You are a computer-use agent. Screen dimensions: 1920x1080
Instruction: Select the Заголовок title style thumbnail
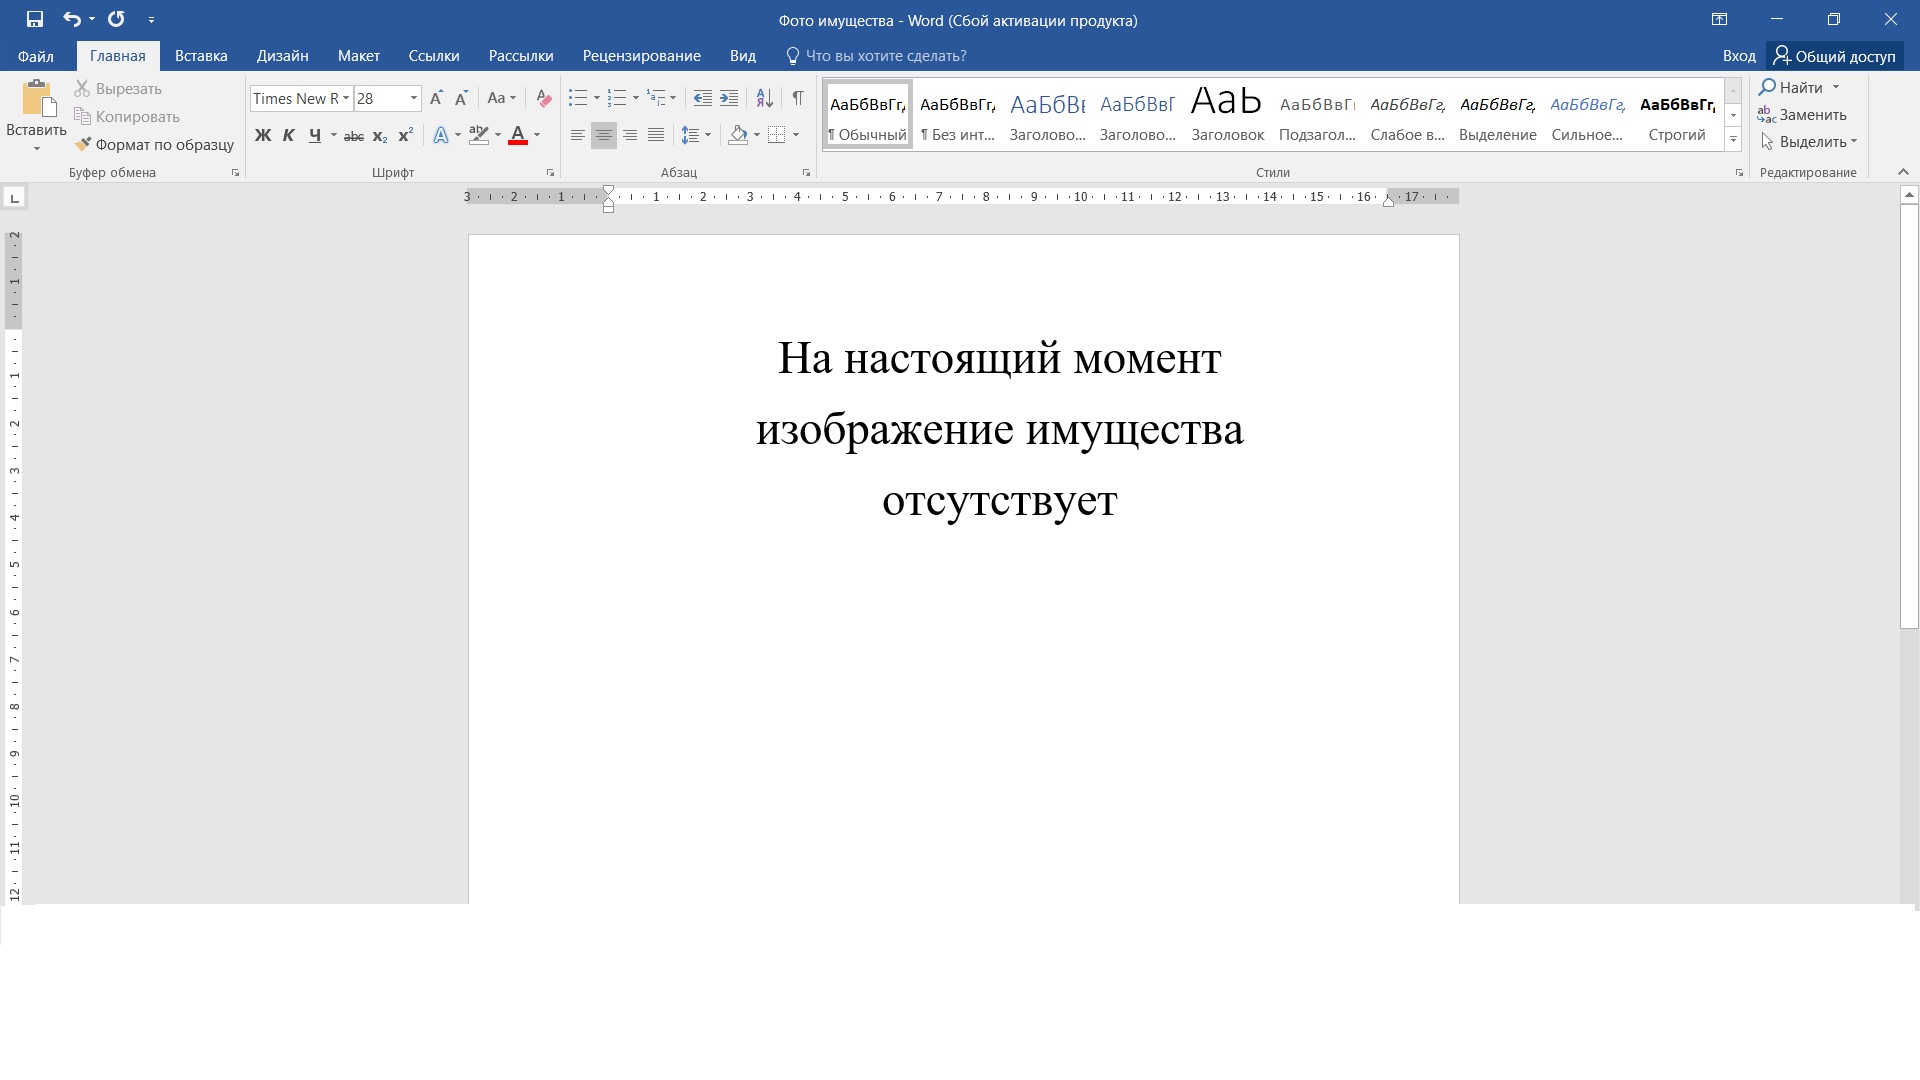[x=1228, y=115]
